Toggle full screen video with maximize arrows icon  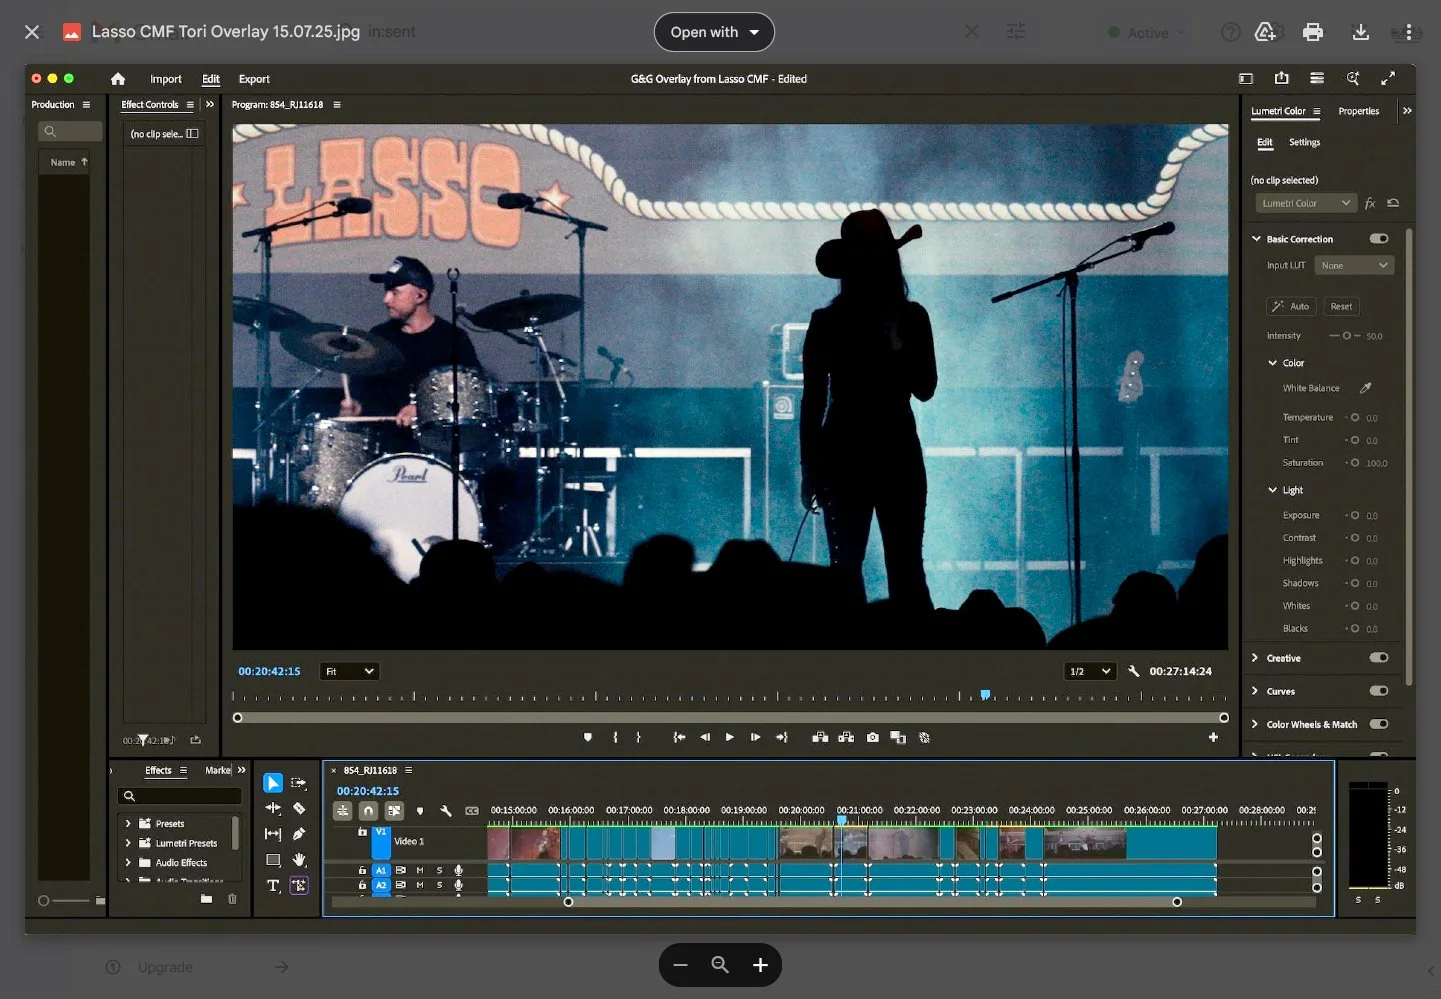[1388, 78]
